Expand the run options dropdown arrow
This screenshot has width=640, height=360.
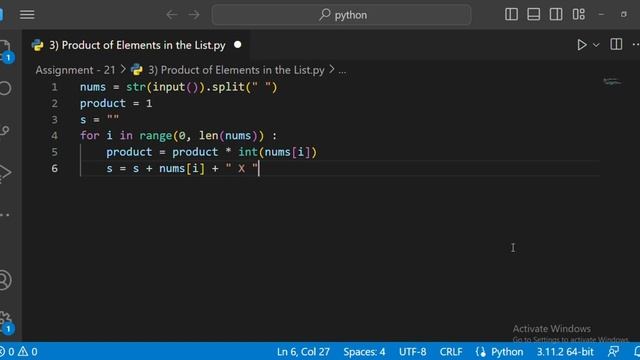tap(596, 45)
